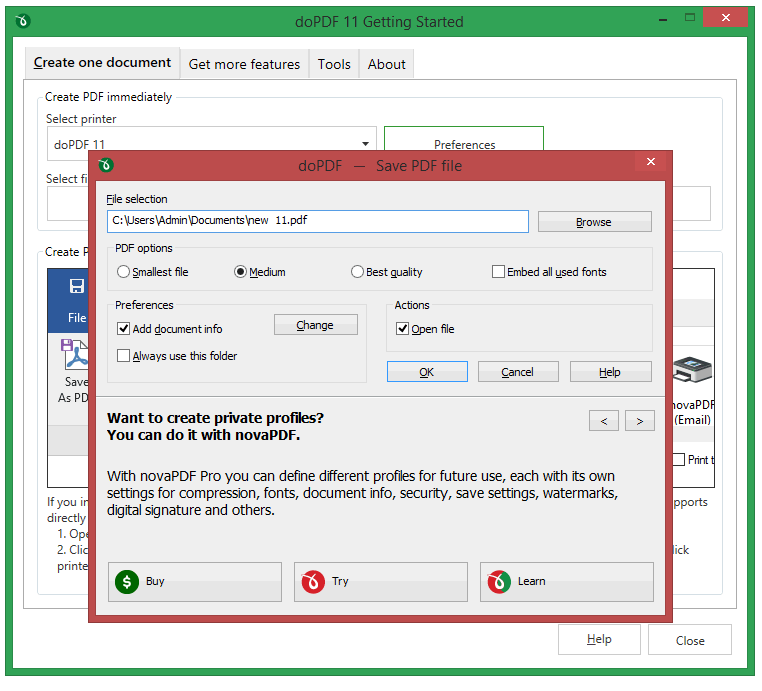Click the doPDF logo in Save PDF dialog title
762x691 pixels.
pyautogui.click(x=105, y=165)
